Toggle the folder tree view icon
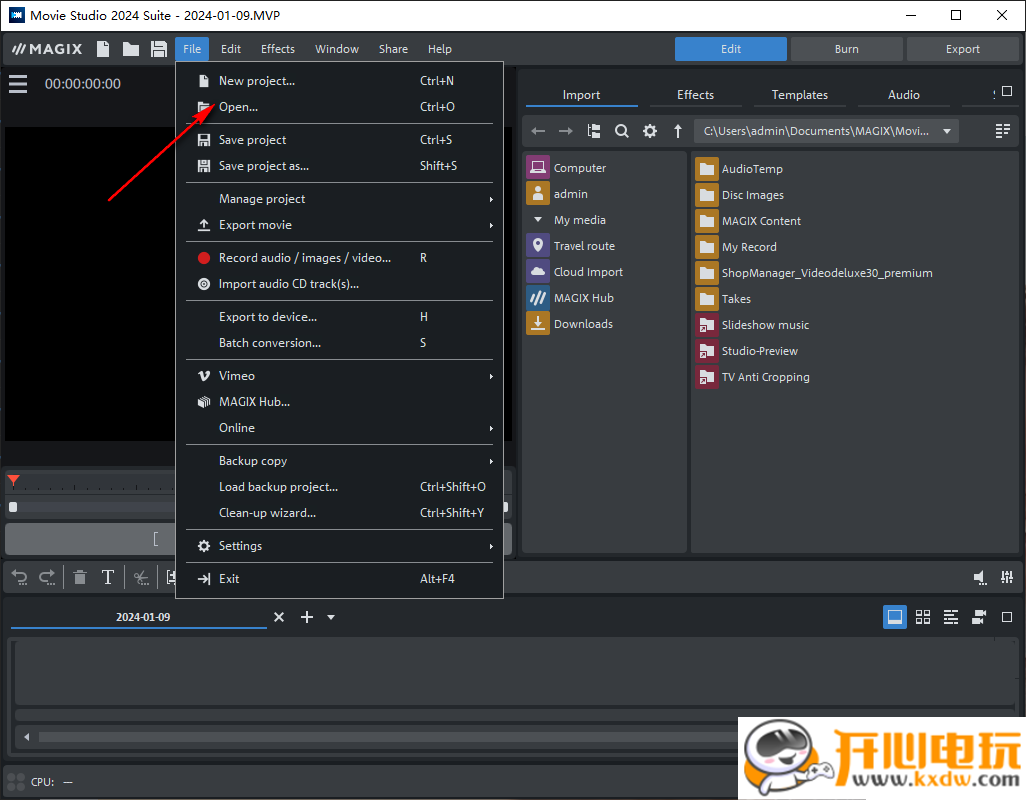Viewport: 1026px width, 800px height. click(x=593, y=131)
